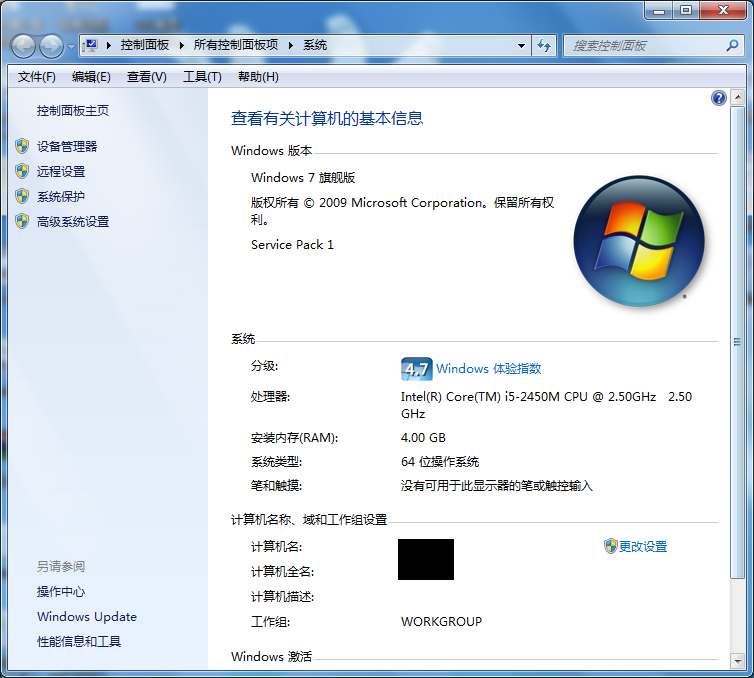The image size is (754, 678).
Task: Open Windows Update link in sidebar
Action: 87,616
